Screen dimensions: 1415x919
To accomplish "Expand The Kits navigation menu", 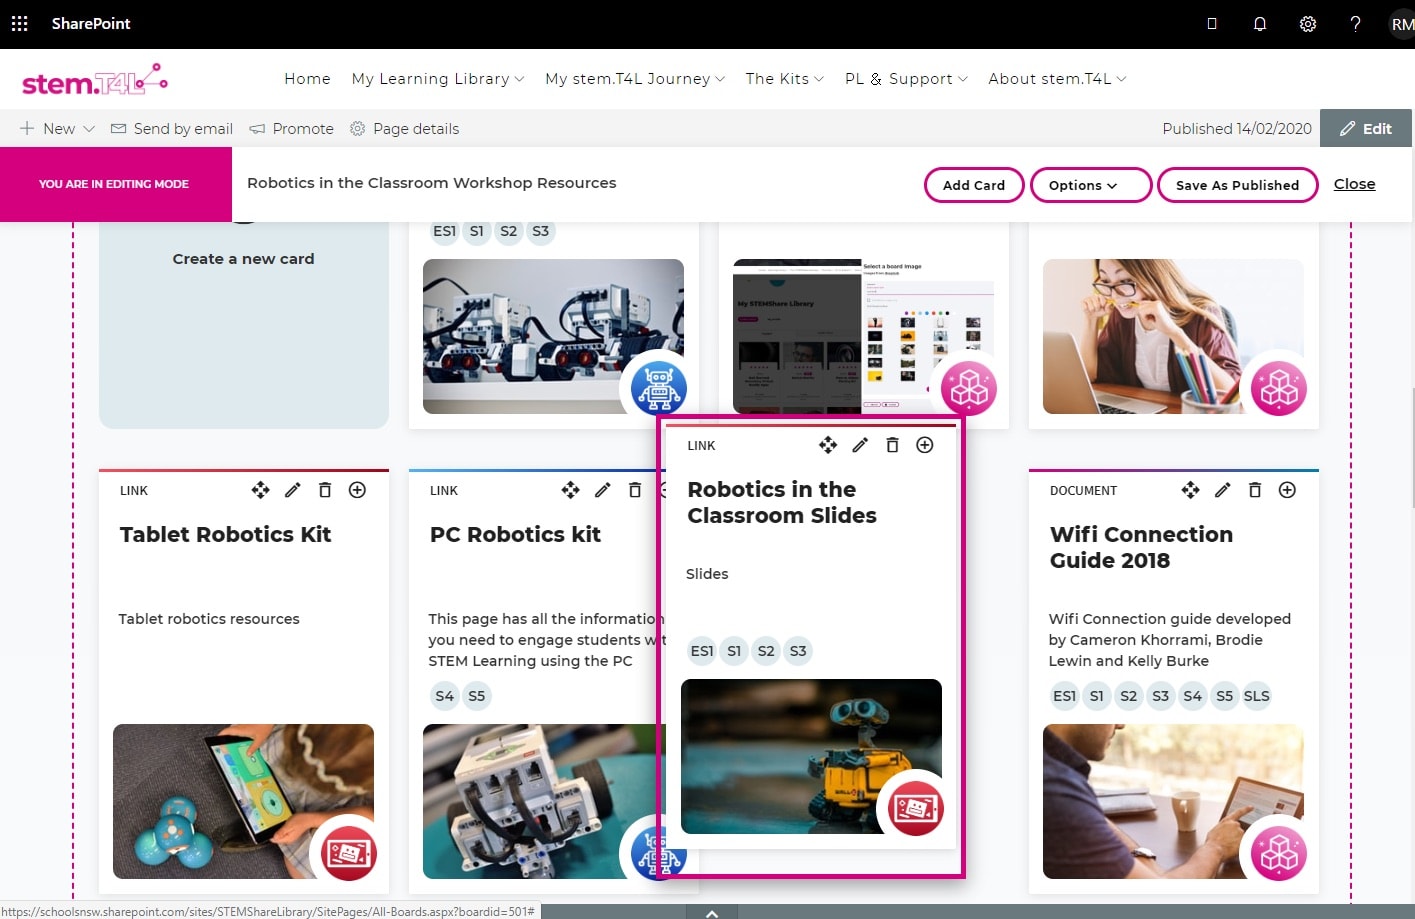I will click(784, 78).
